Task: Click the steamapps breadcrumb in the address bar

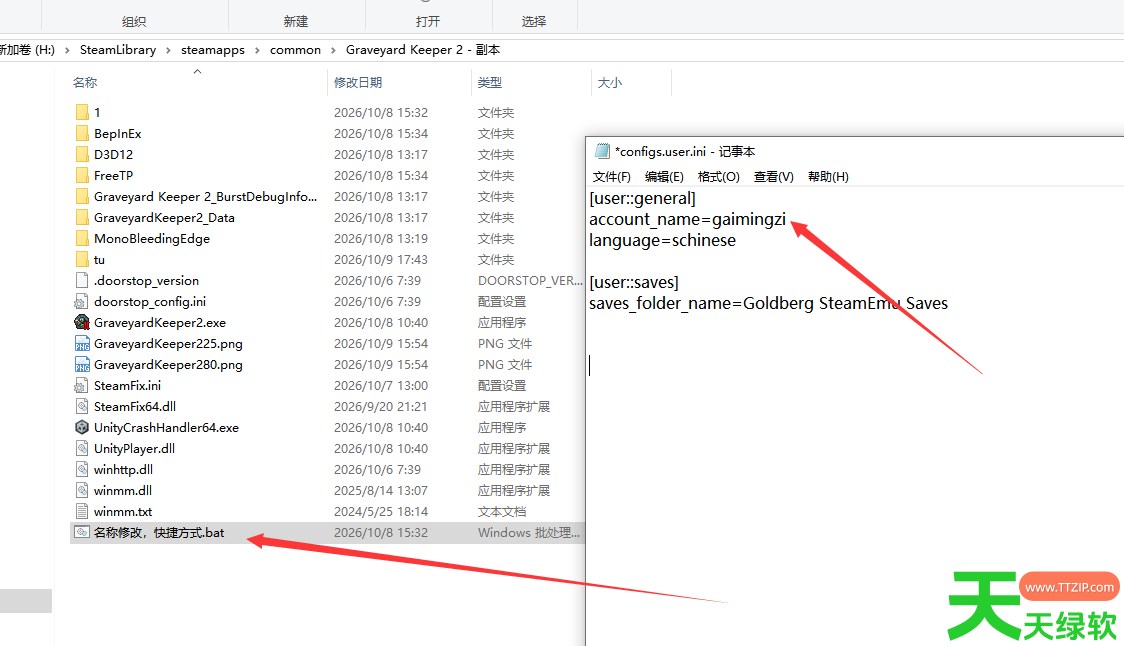Action: coord(212,50)
